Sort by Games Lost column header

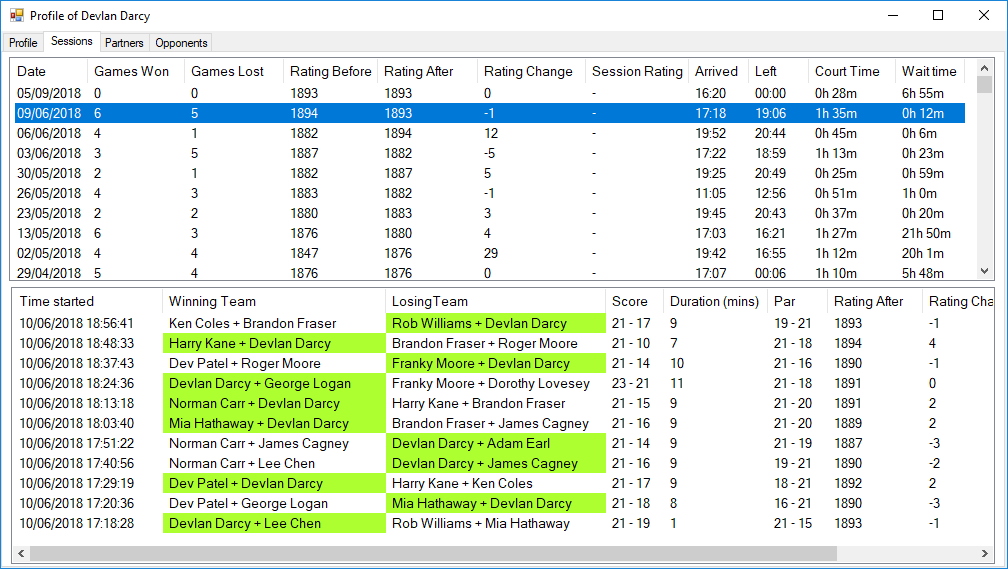234,71
